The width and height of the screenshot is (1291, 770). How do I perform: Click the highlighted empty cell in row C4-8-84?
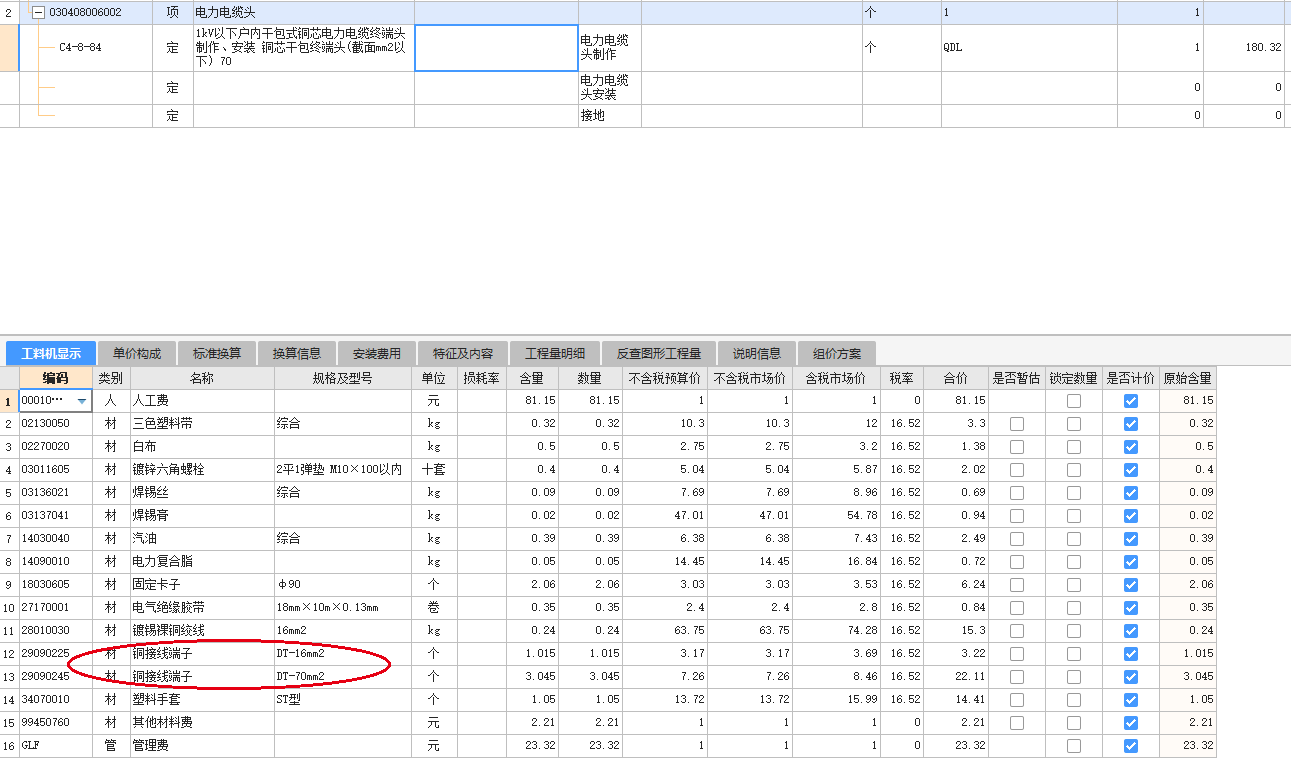click(496, 48)
